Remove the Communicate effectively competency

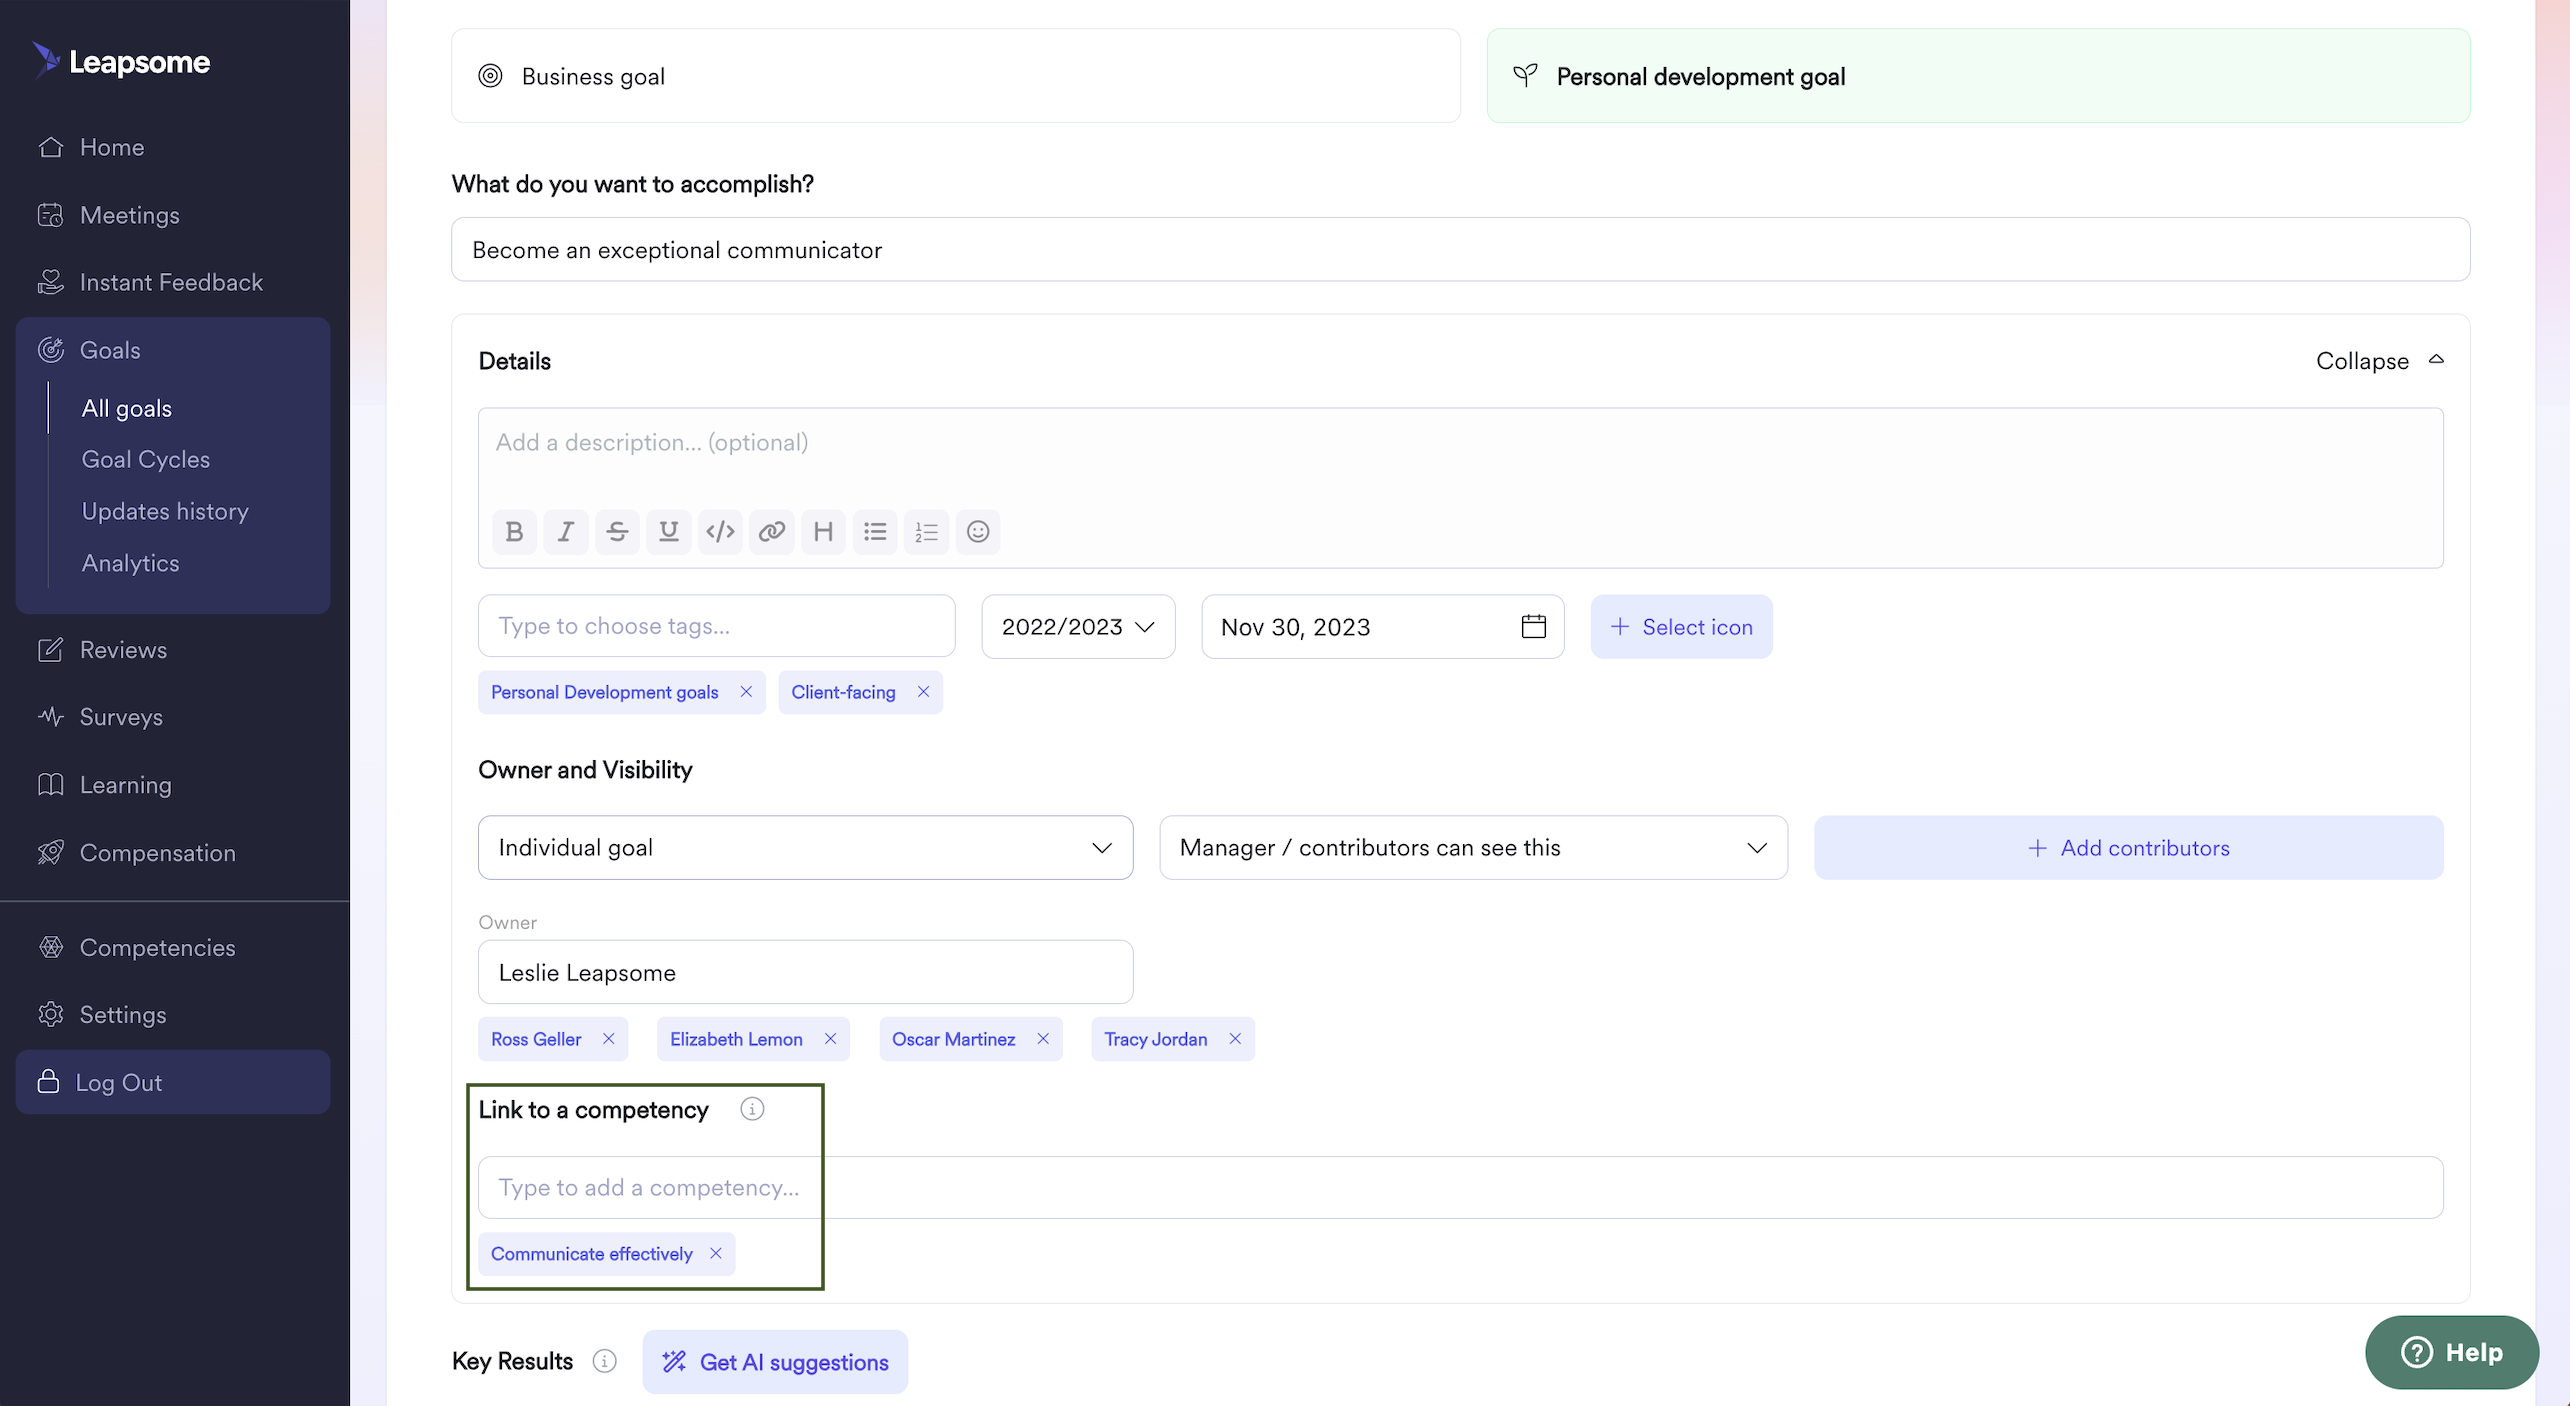(716, 1253)
